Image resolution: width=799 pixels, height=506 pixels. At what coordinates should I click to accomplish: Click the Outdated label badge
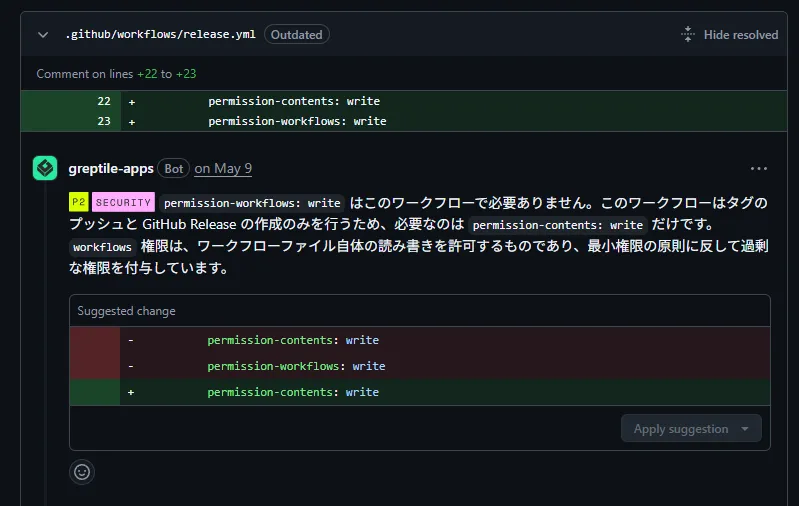[x=297, y=35]
